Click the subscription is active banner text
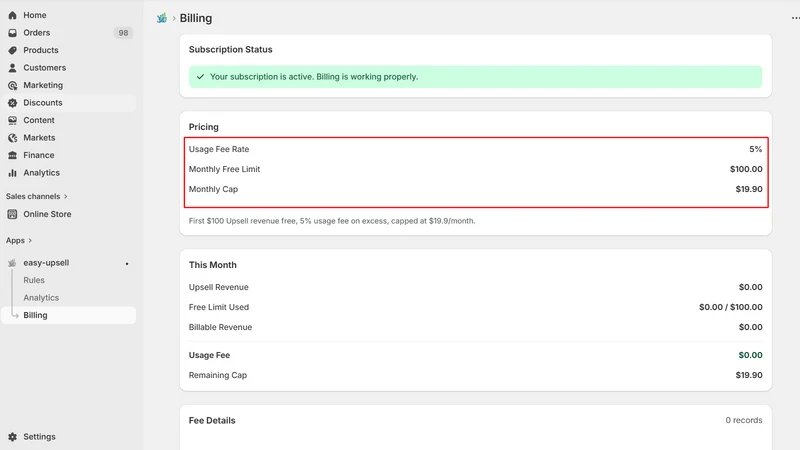The height and width of the screenshot is (450, 800). coord(314,77)
